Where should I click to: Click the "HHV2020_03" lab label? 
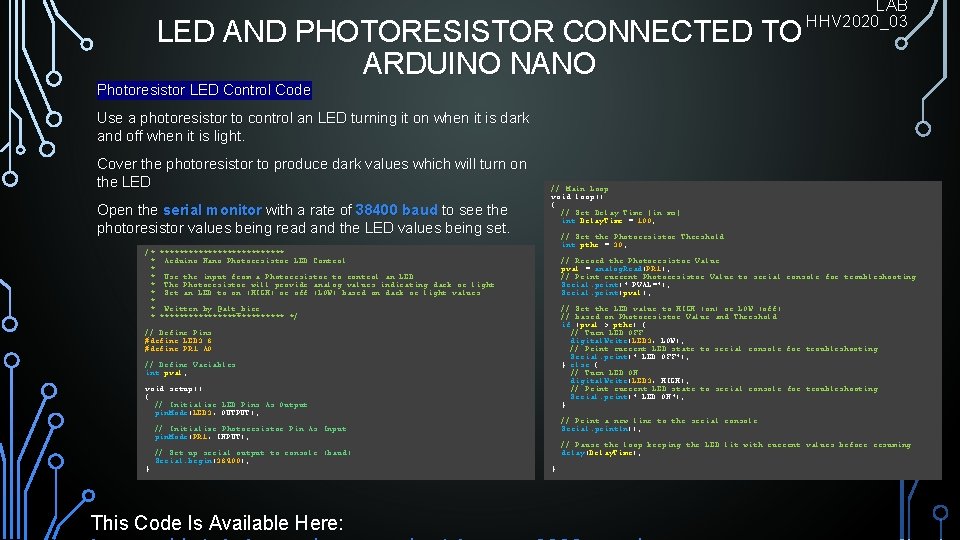point(857,21)
